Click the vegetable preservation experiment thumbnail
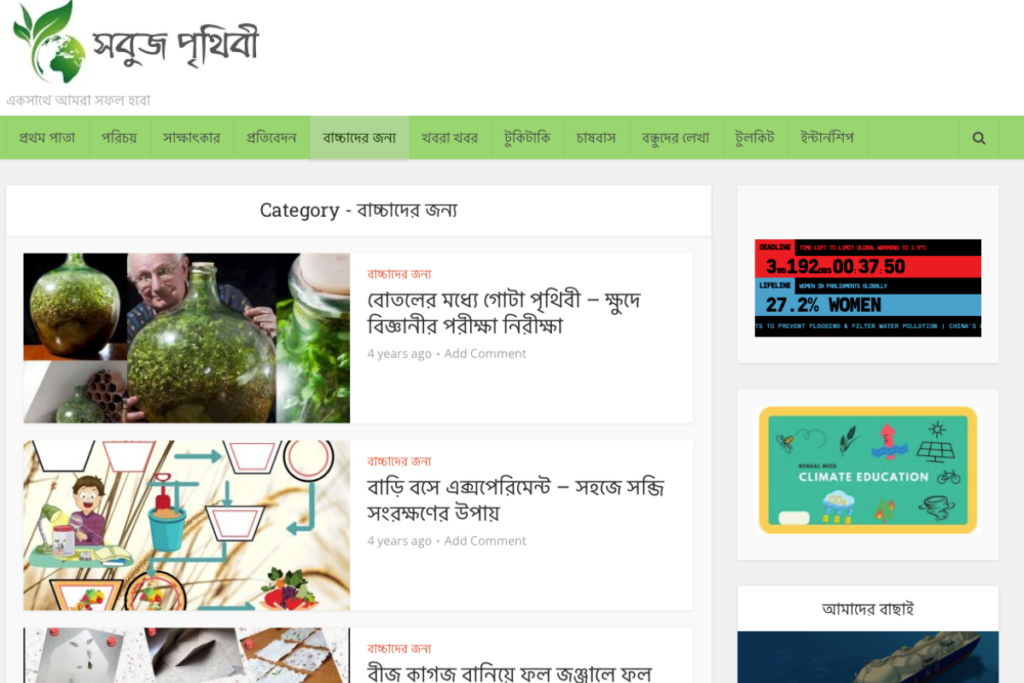The height and width of the screenshot is (683, 1024). coord(187,525)
